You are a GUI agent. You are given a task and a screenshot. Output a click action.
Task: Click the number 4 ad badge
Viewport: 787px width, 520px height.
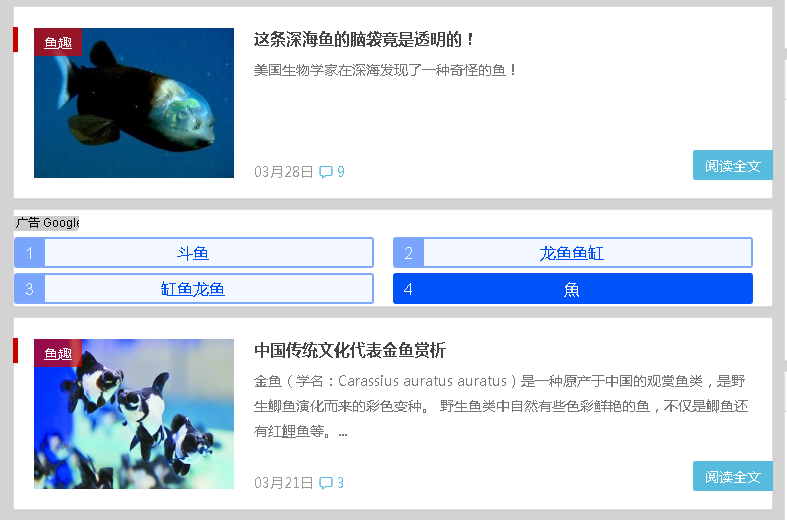409,289
